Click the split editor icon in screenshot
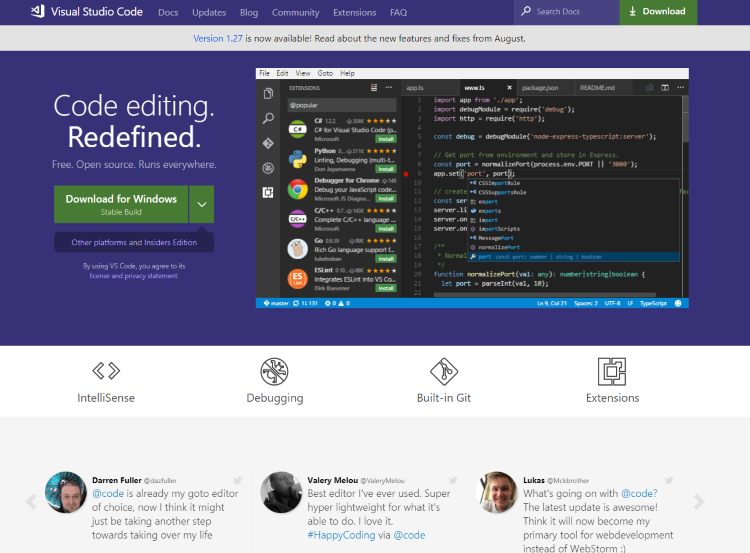This screenshot has height=553, width=750. coord(665,88)
